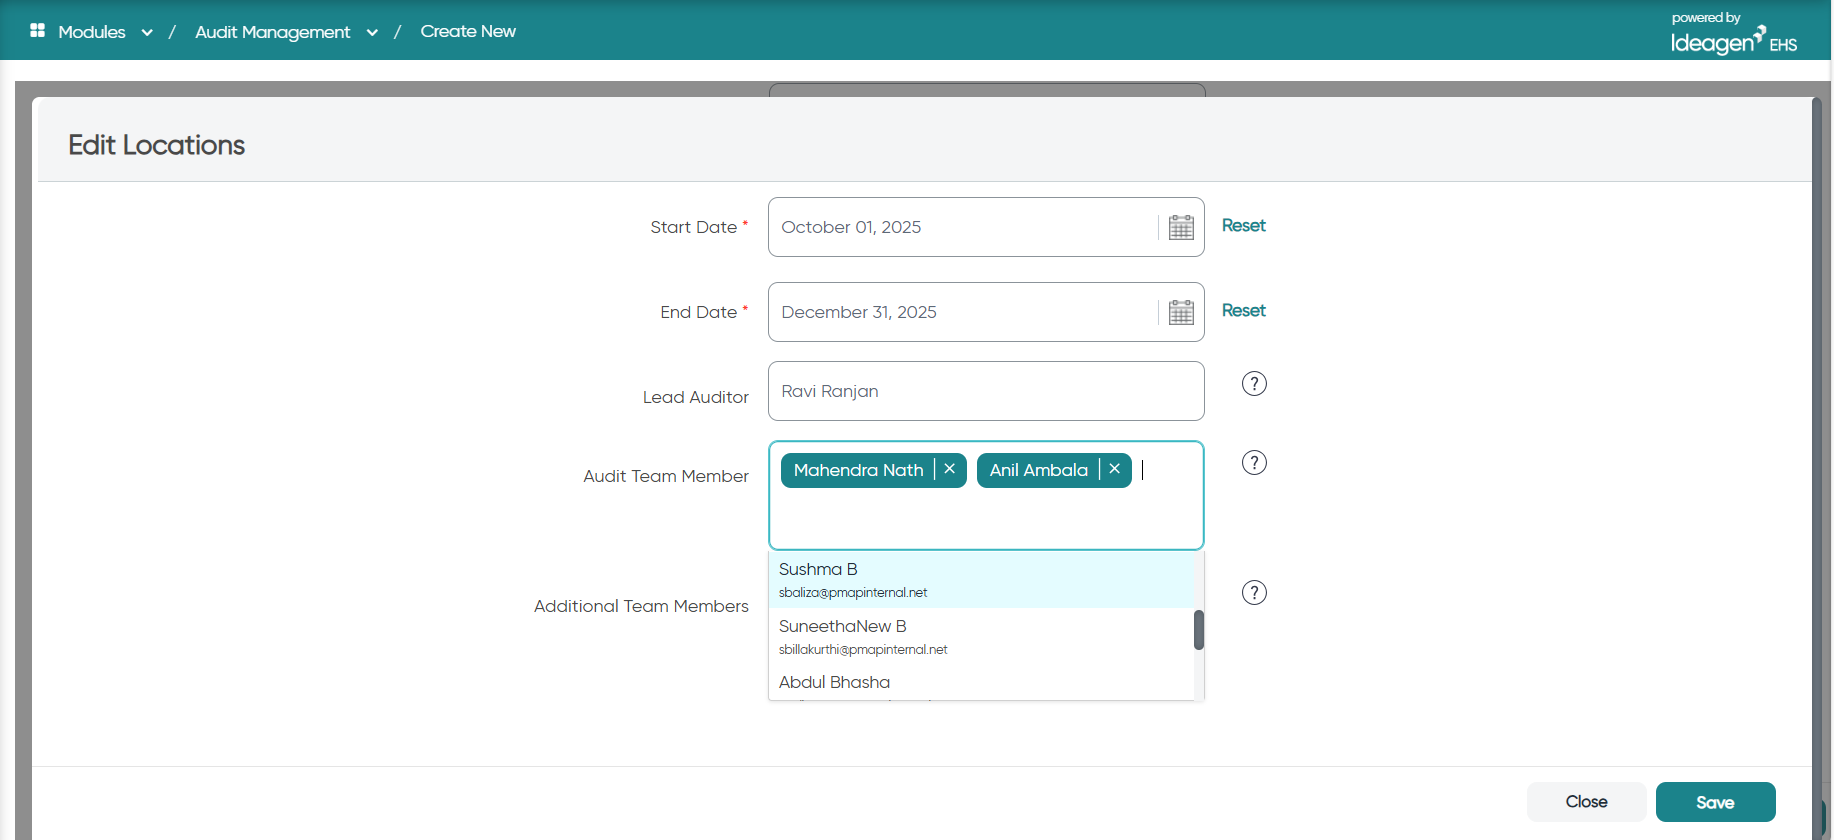Click the Lead Auditor input field
Screen dimensions: 1834x840
tap(986, 391)
